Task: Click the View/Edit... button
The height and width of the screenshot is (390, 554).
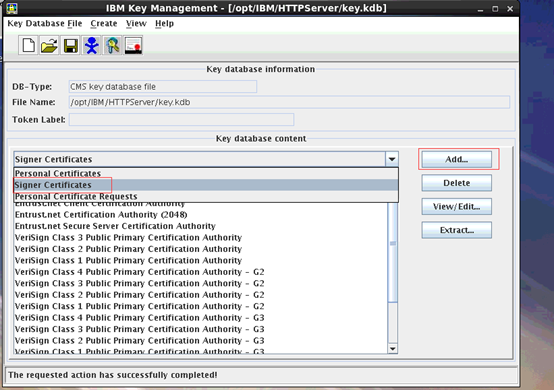Action: click(456, 206)
